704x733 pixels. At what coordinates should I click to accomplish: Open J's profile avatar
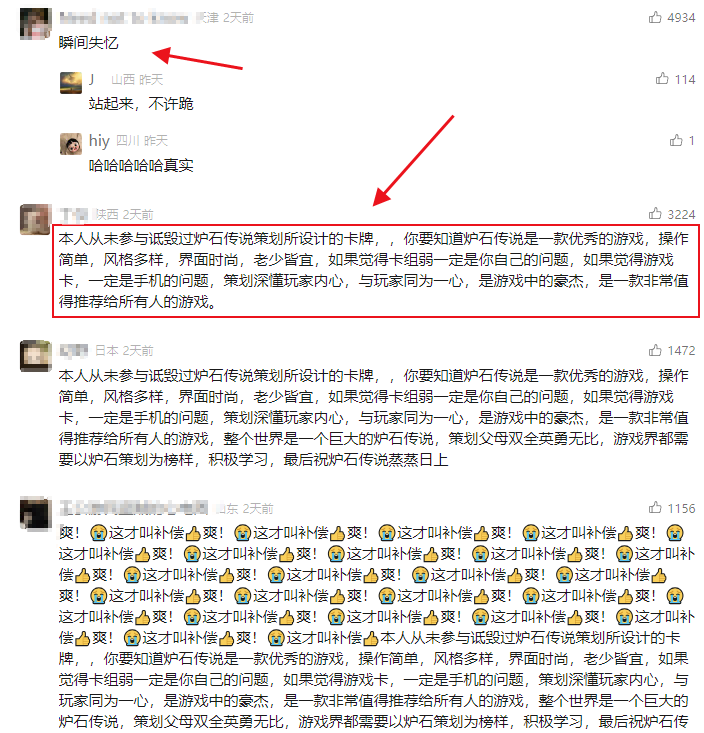[71, 83]
